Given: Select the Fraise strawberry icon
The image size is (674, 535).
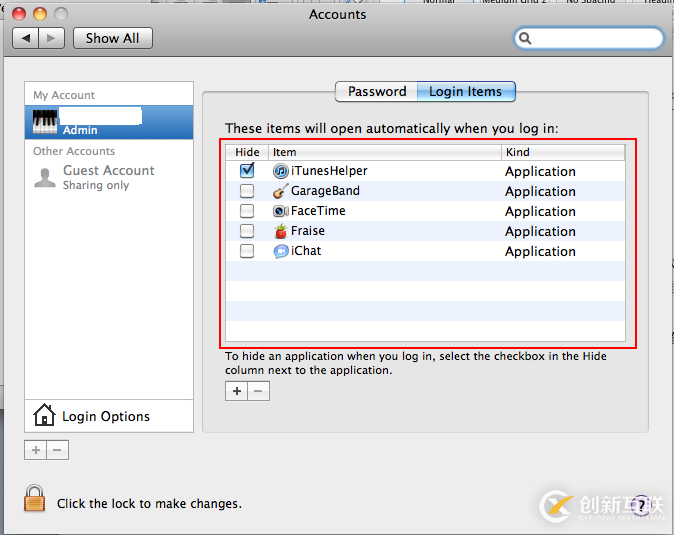Looking at the screenshot, I should [281, 231].
